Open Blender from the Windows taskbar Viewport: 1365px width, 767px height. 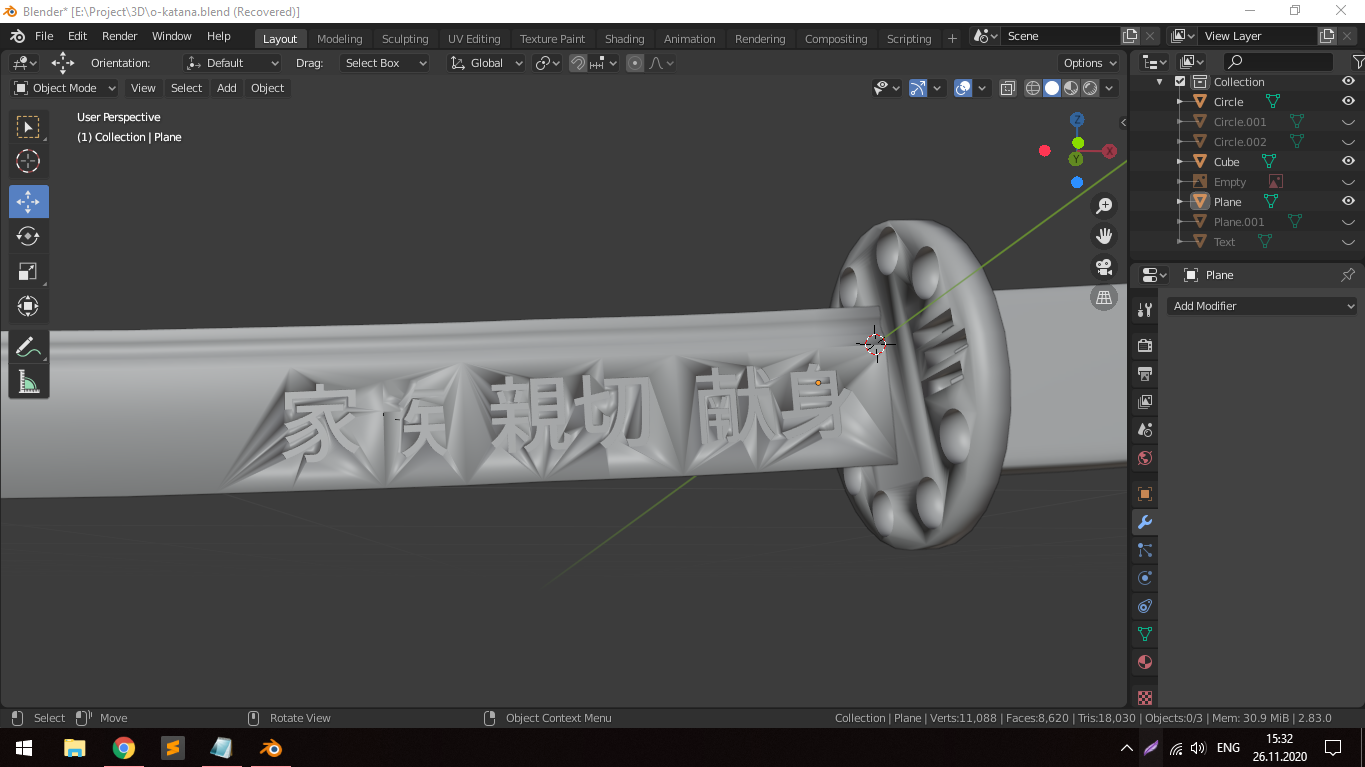[271, 748]
